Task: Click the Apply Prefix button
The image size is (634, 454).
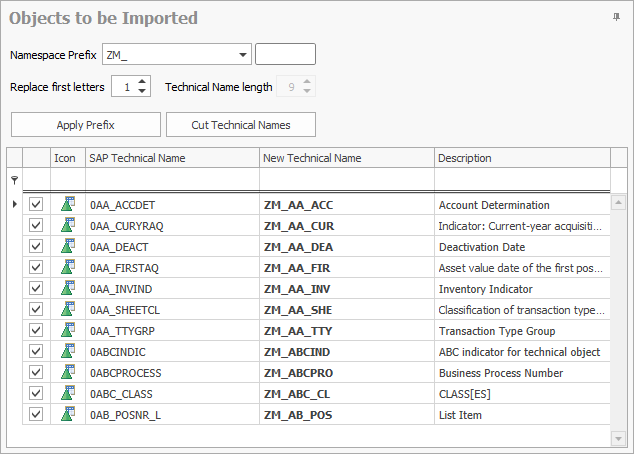Action: point(86,125)
